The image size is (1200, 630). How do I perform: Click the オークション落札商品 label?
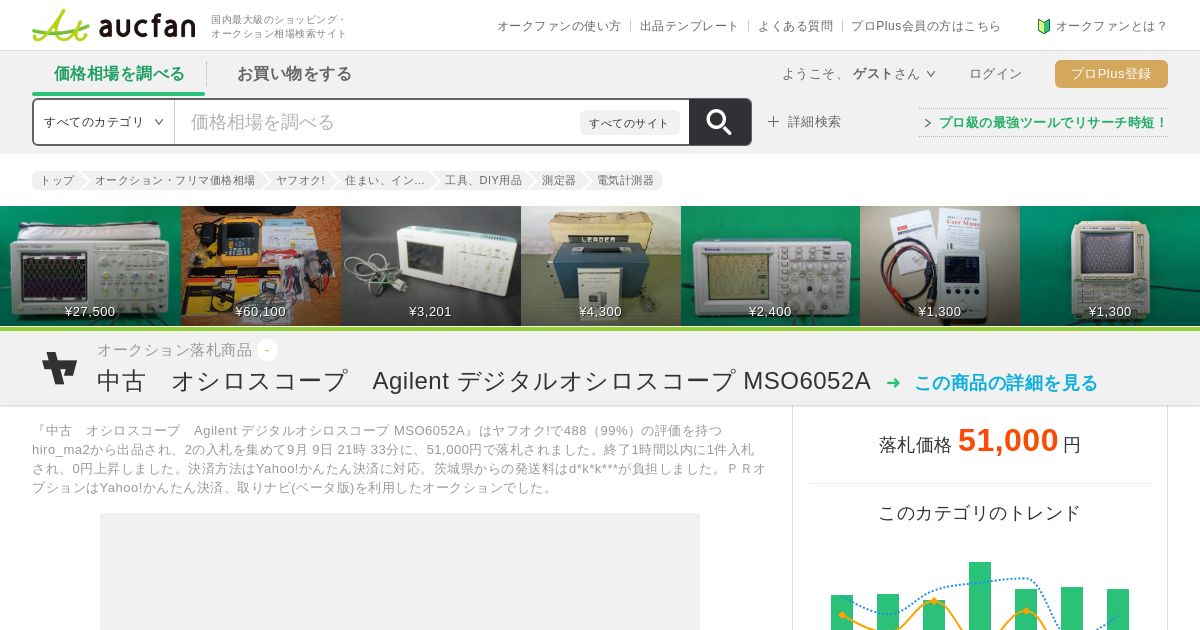(175, 350)
